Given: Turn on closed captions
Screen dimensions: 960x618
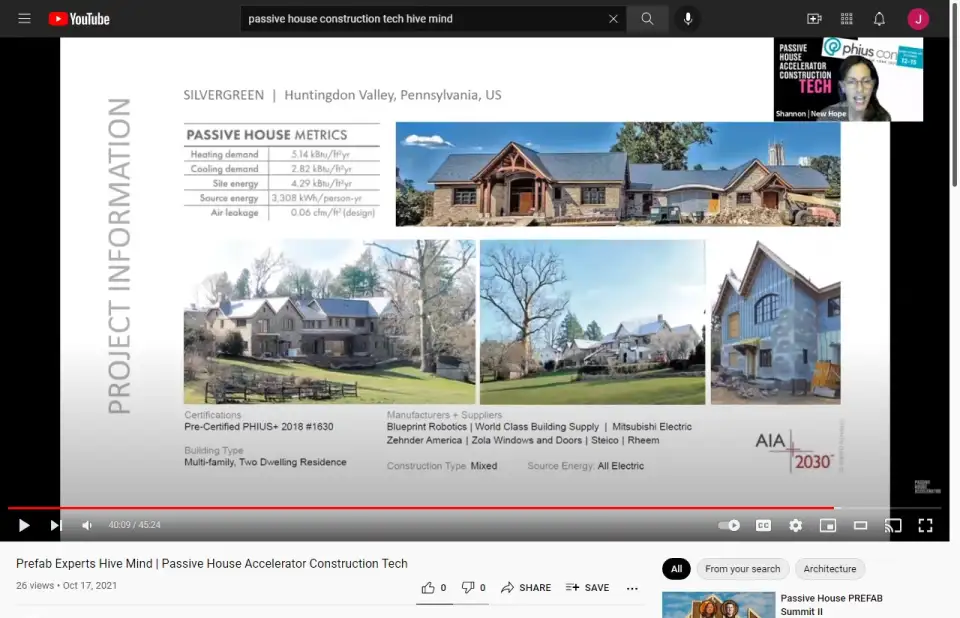Looking at the screenshot, I should [x=763, y=525].
